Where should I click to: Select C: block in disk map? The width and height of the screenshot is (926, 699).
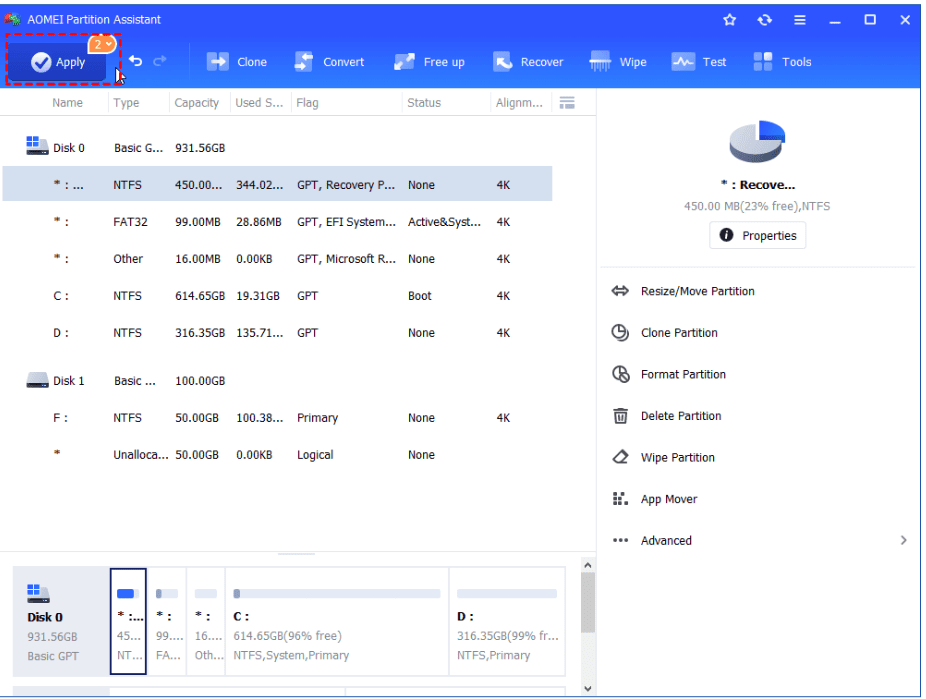[x=337, y=622]
